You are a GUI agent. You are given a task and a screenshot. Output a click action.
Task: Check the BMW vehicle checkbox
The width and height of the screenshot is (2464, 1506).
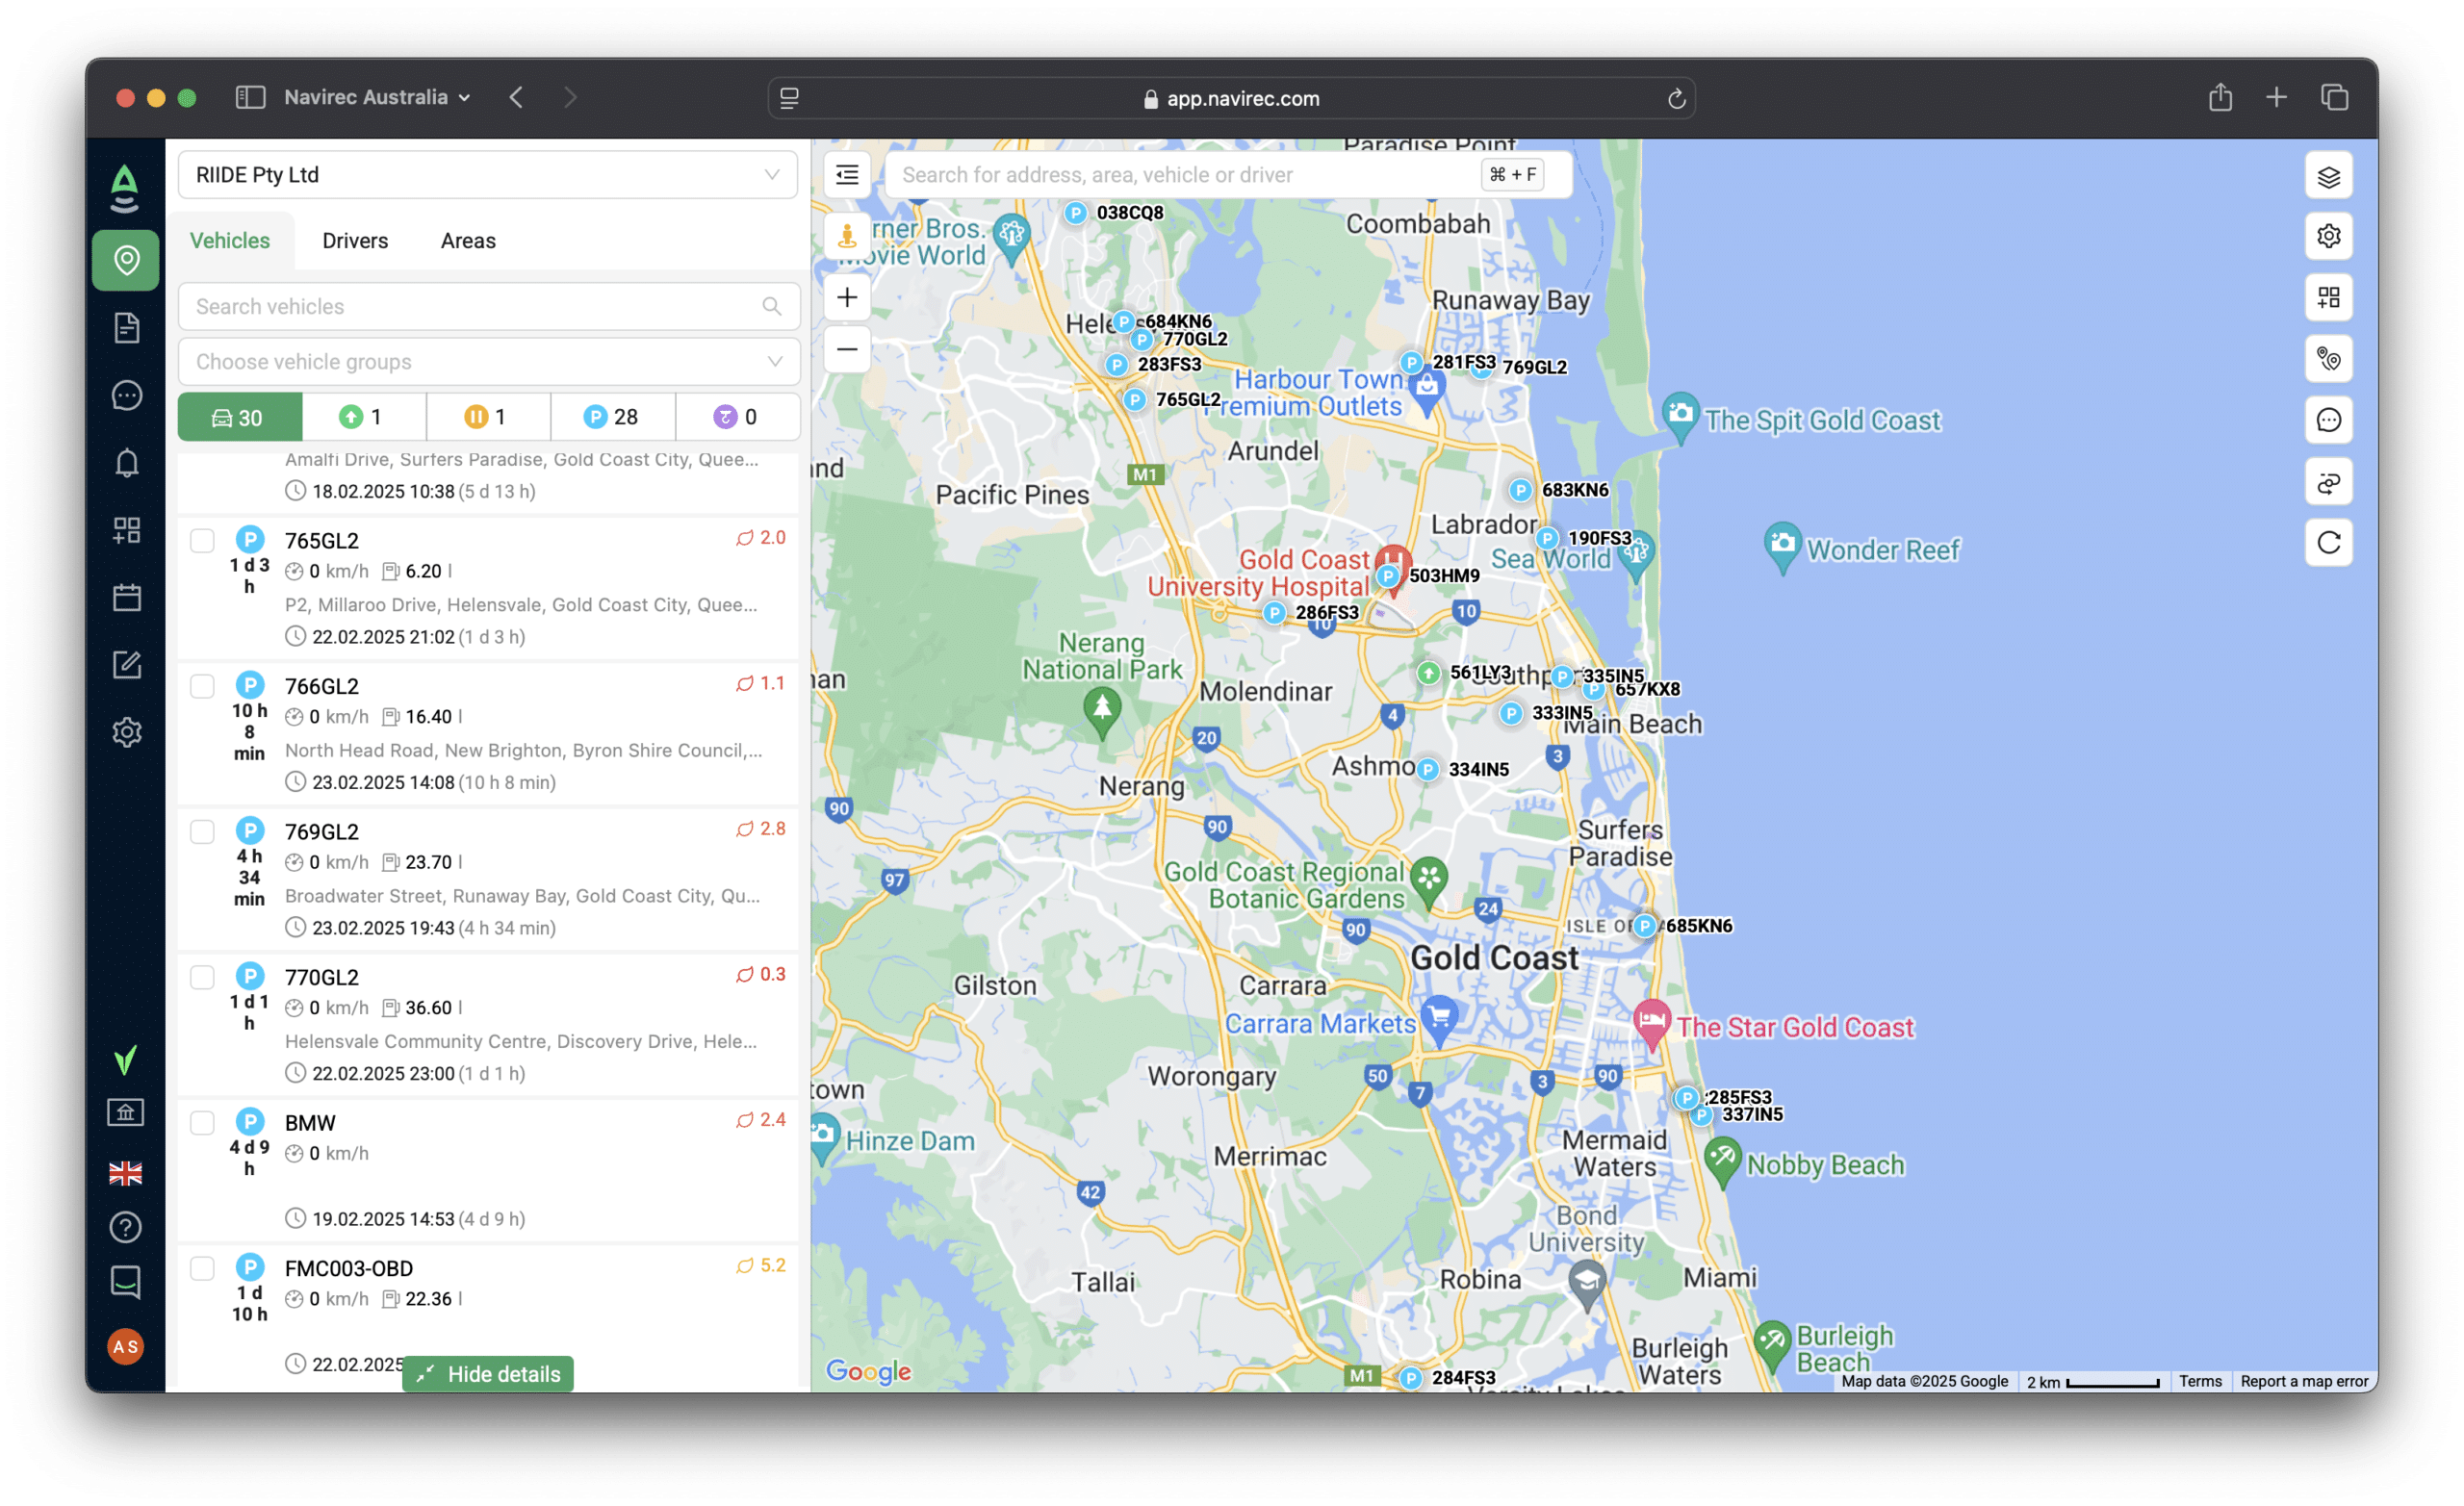coord(202,1122)
